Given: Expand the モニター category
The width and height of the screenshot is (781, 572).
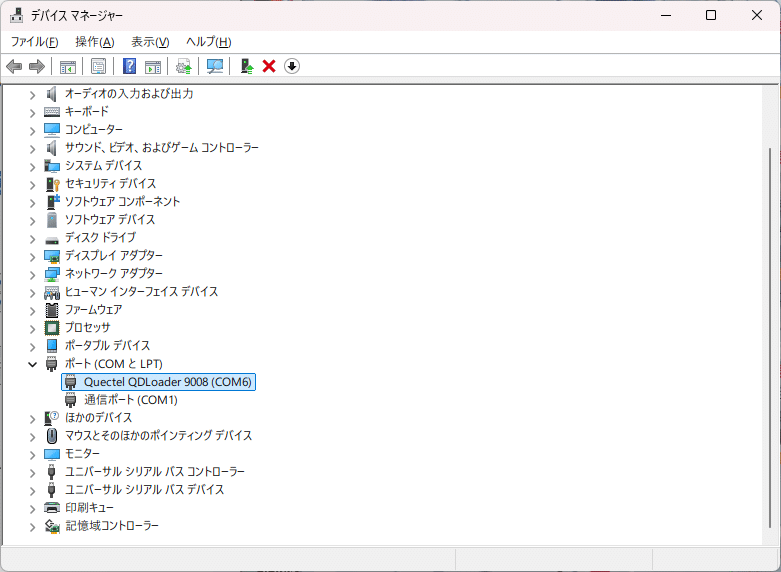Looking at the screenshot, I should pos(32,454).
